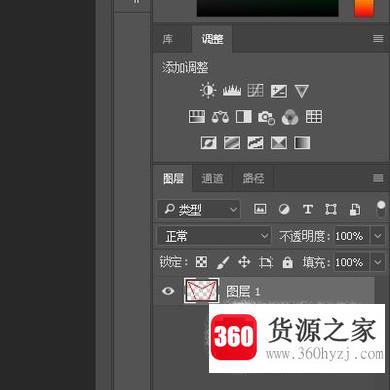The width and height of the screenshot is (390, 390).
Task: Lock layer position
Action: click(x=244, y=262)
